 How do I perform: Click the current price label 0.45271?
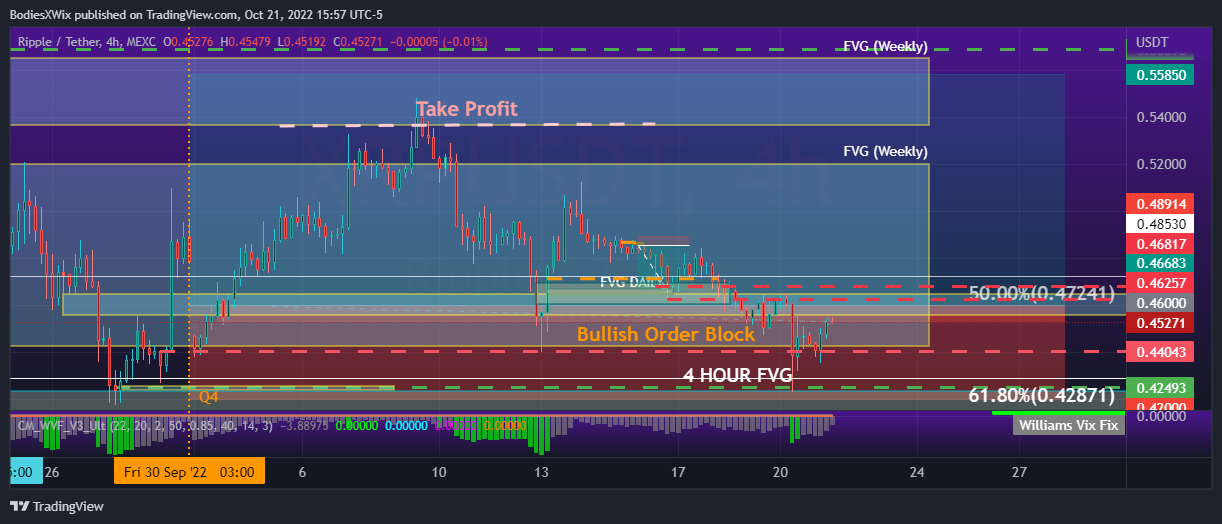click(x=1160, y=323)
